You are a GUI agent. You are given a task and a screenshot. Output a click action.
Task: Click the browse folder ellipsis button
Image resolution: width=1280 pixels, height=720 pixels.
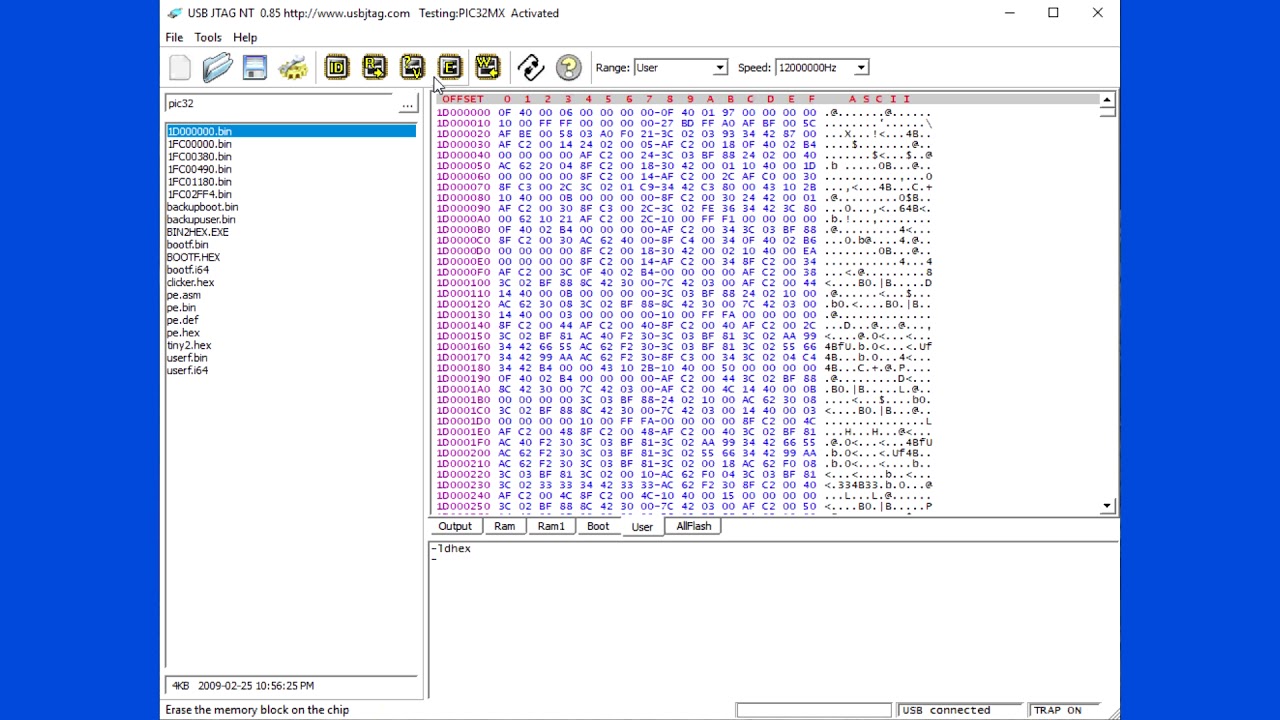407,104
